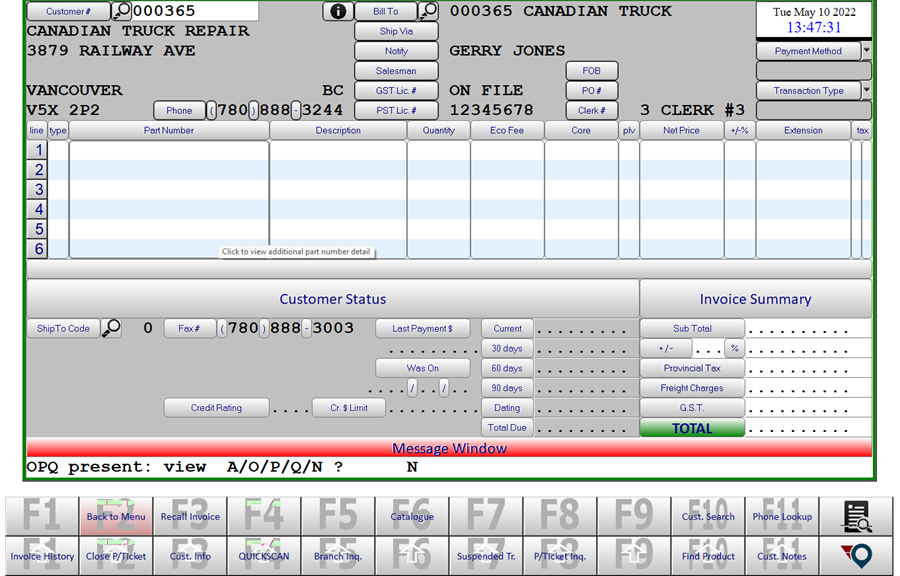900x576 pixels.
Task: Select the Ship Via button
Action: 396,31
